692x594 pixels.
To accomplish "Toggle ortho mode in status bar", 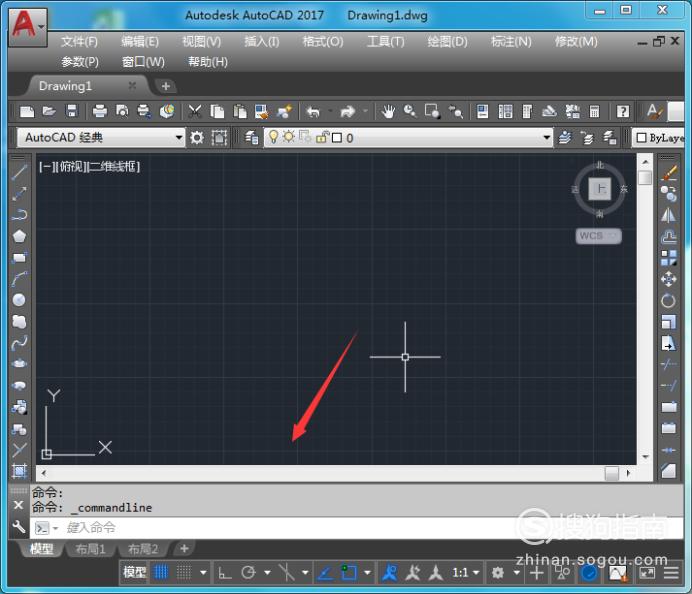I will [225, 573].
